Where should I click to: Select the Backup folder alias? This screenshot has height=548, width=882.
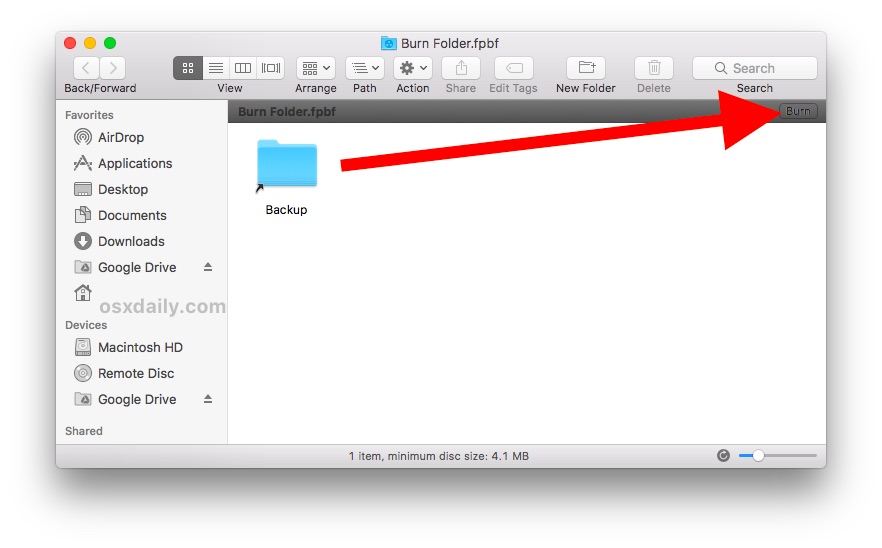tap(287, 177)
